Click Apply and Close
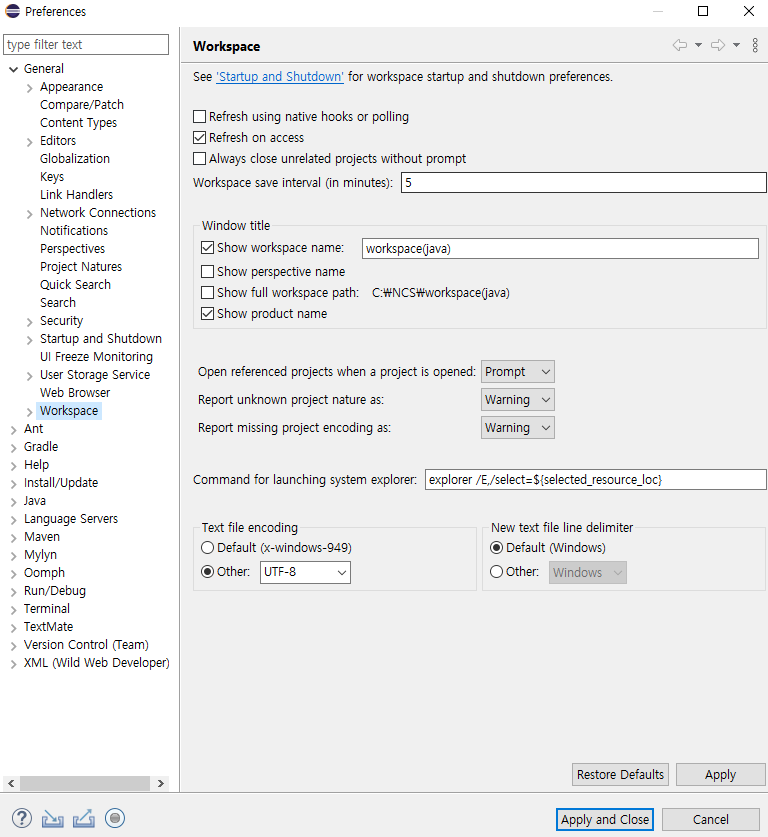 (x=605, y=819)
